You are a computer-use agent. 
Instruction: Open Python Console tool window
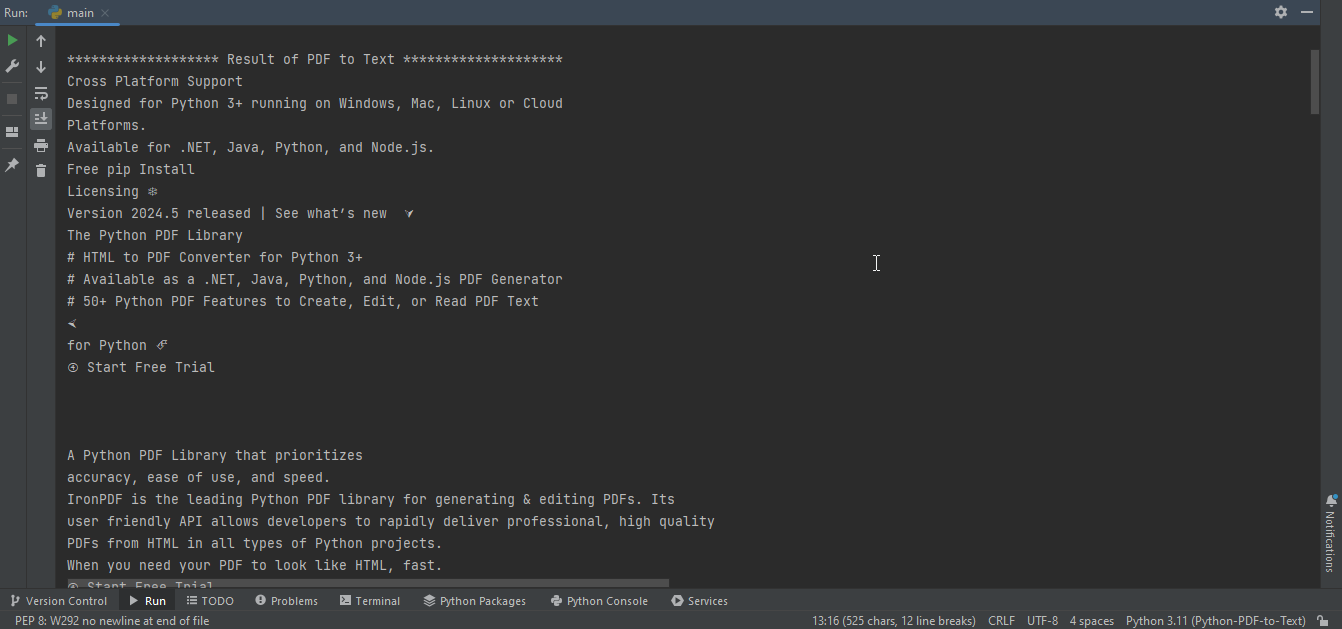[599, 601]
